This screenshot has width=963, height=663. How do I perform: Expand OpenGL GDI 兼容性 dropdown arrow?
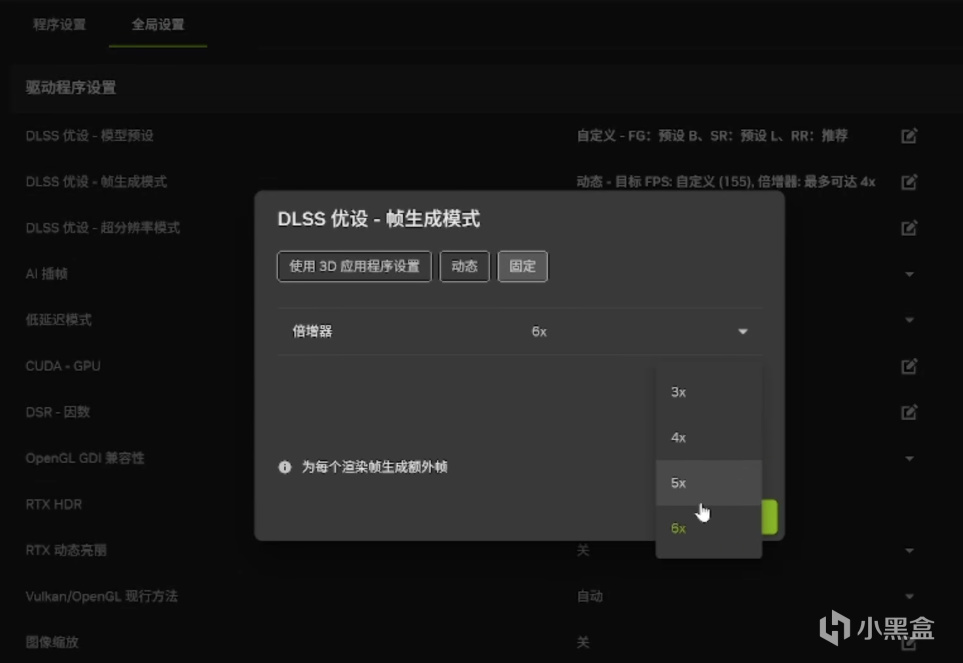tap(909, 458)
